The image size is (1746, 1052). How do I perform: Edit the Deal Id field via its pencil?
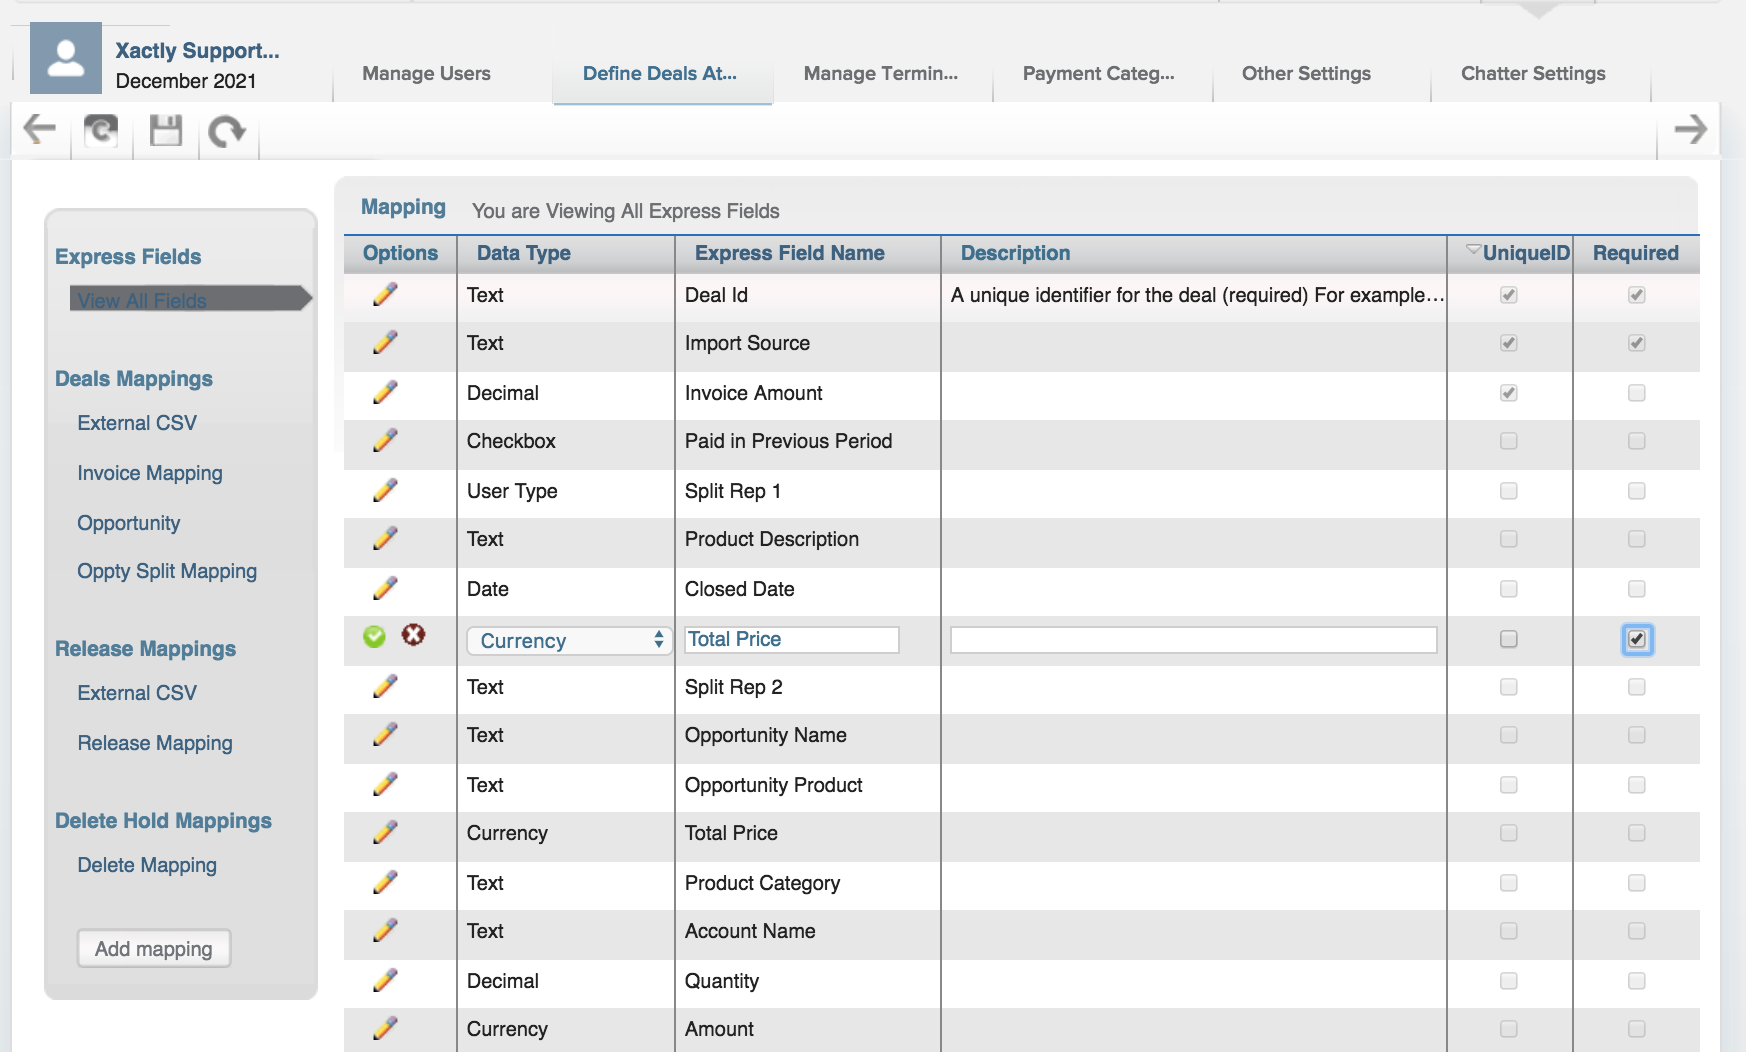(x=385, y=295)
